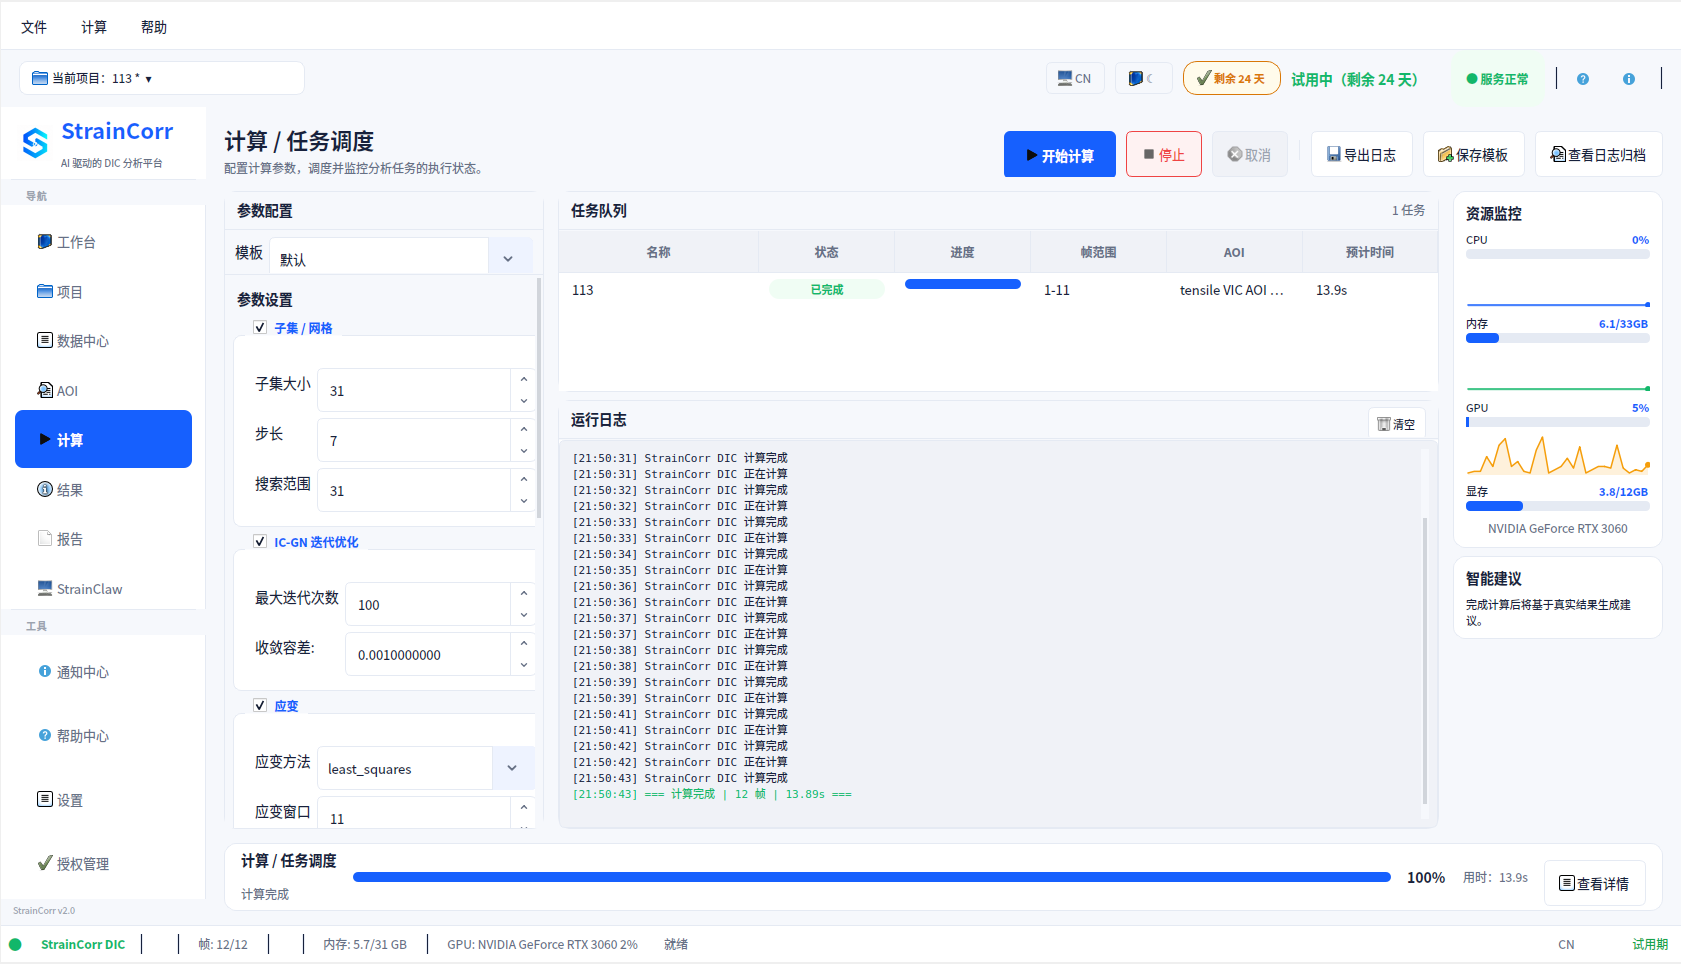
Task: Uncheck the 子集 / 网格 checkbox
Action: (260, 327)
